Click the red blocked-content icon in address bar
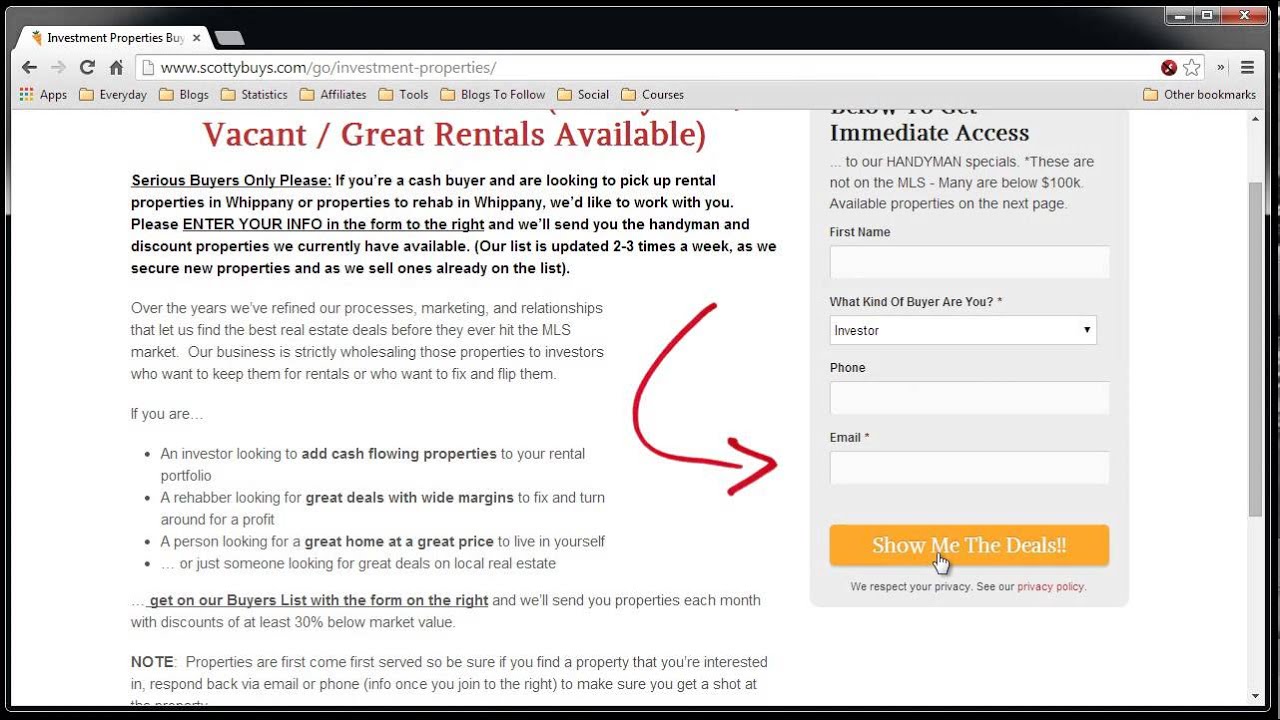The image size is (1280, 720). tap(1168, 68)
